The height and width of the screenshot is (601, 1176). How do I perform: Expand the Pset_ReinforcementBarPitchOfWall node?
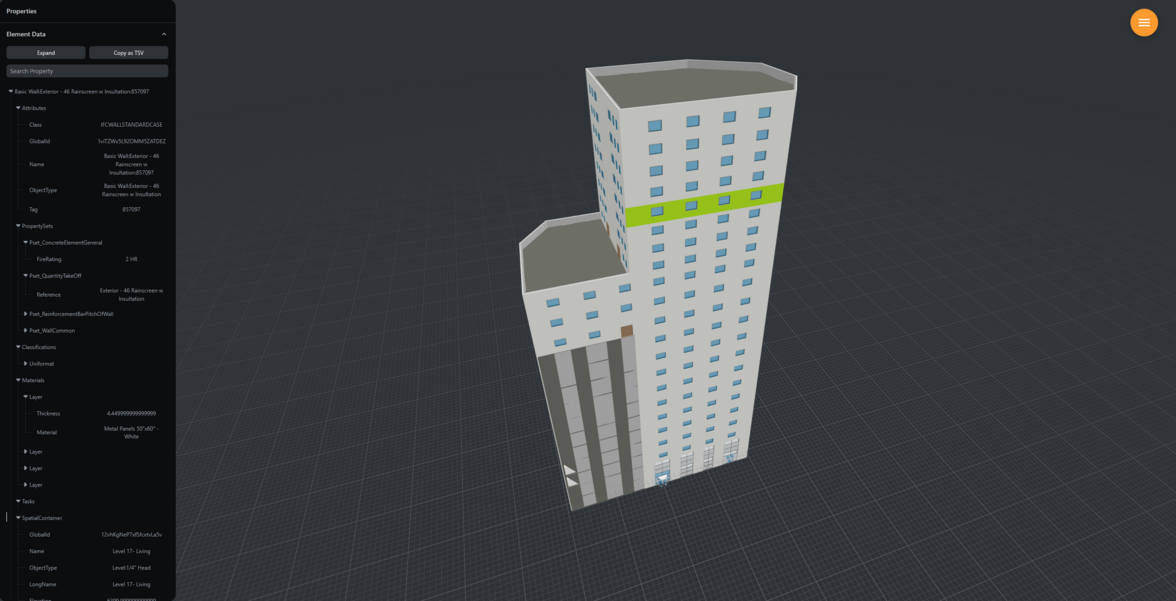pos(26,314)
